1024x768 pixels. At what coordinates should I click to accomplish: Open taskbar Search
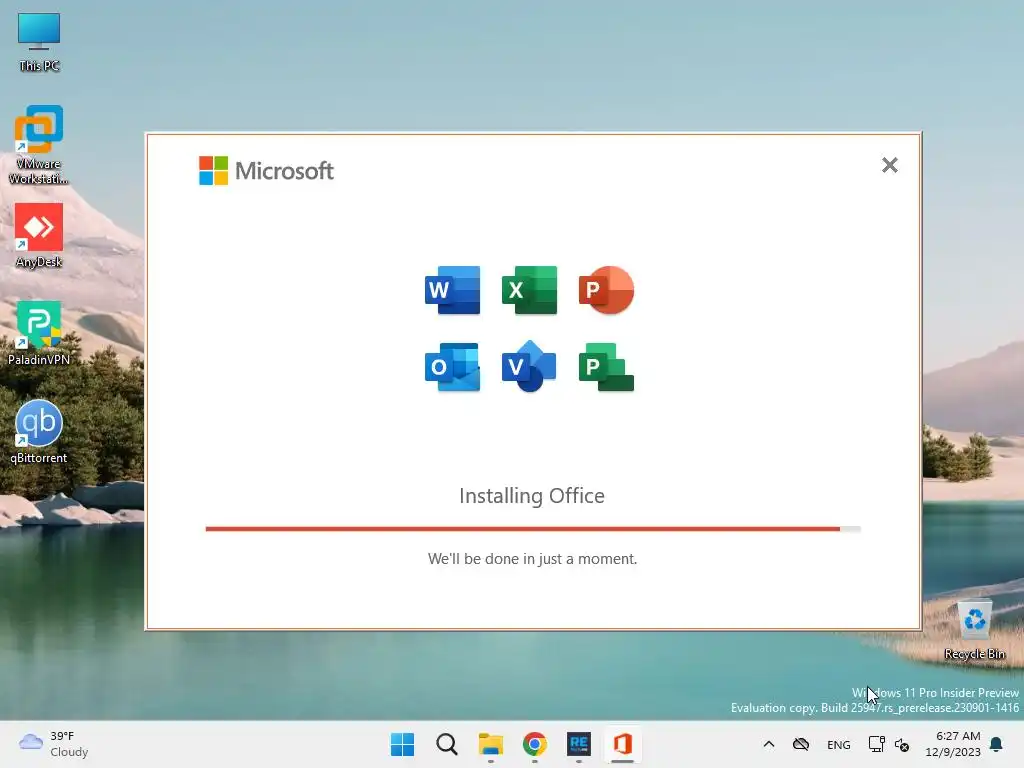[447, 744]
